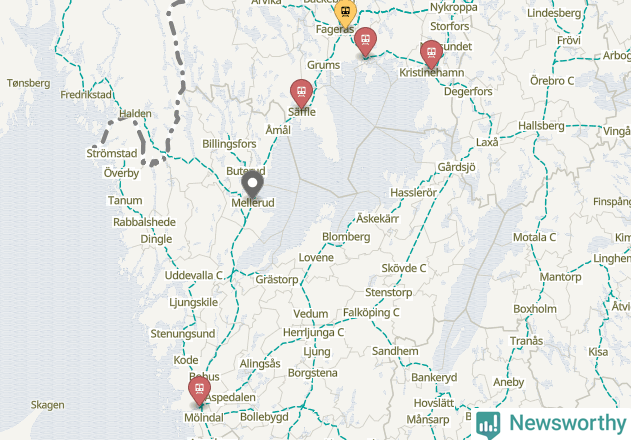
Task: Click the Skövde C station label
Action: pyautogui.click(x=404, y=268)
